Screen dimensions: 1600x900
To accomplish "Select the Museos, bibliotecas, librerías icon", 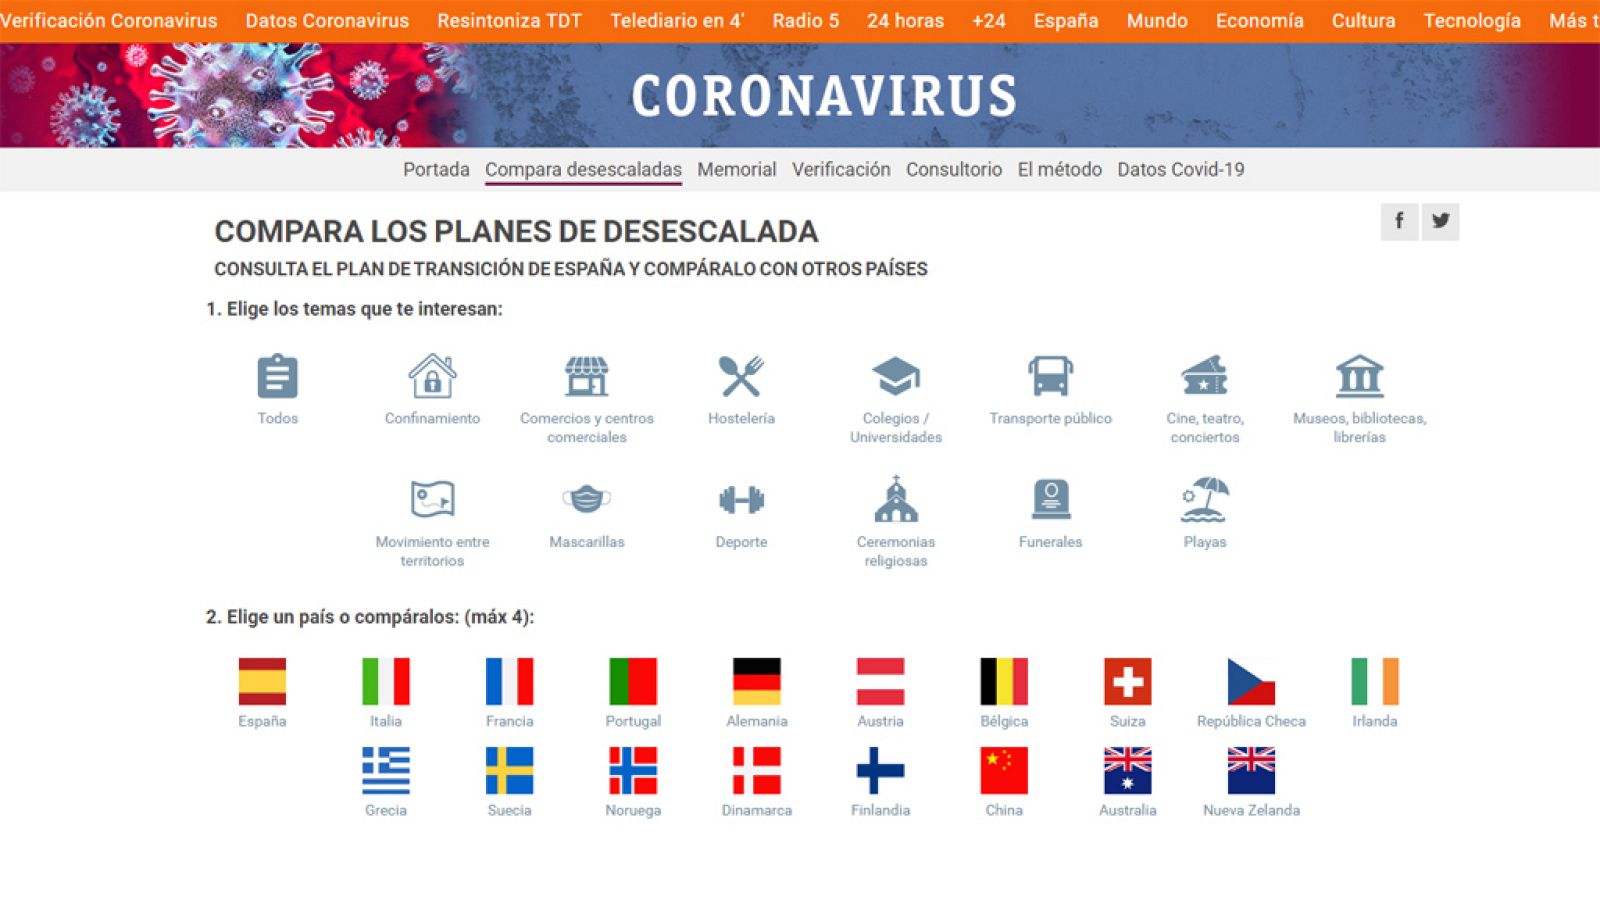I will (x=1358, y=378).
